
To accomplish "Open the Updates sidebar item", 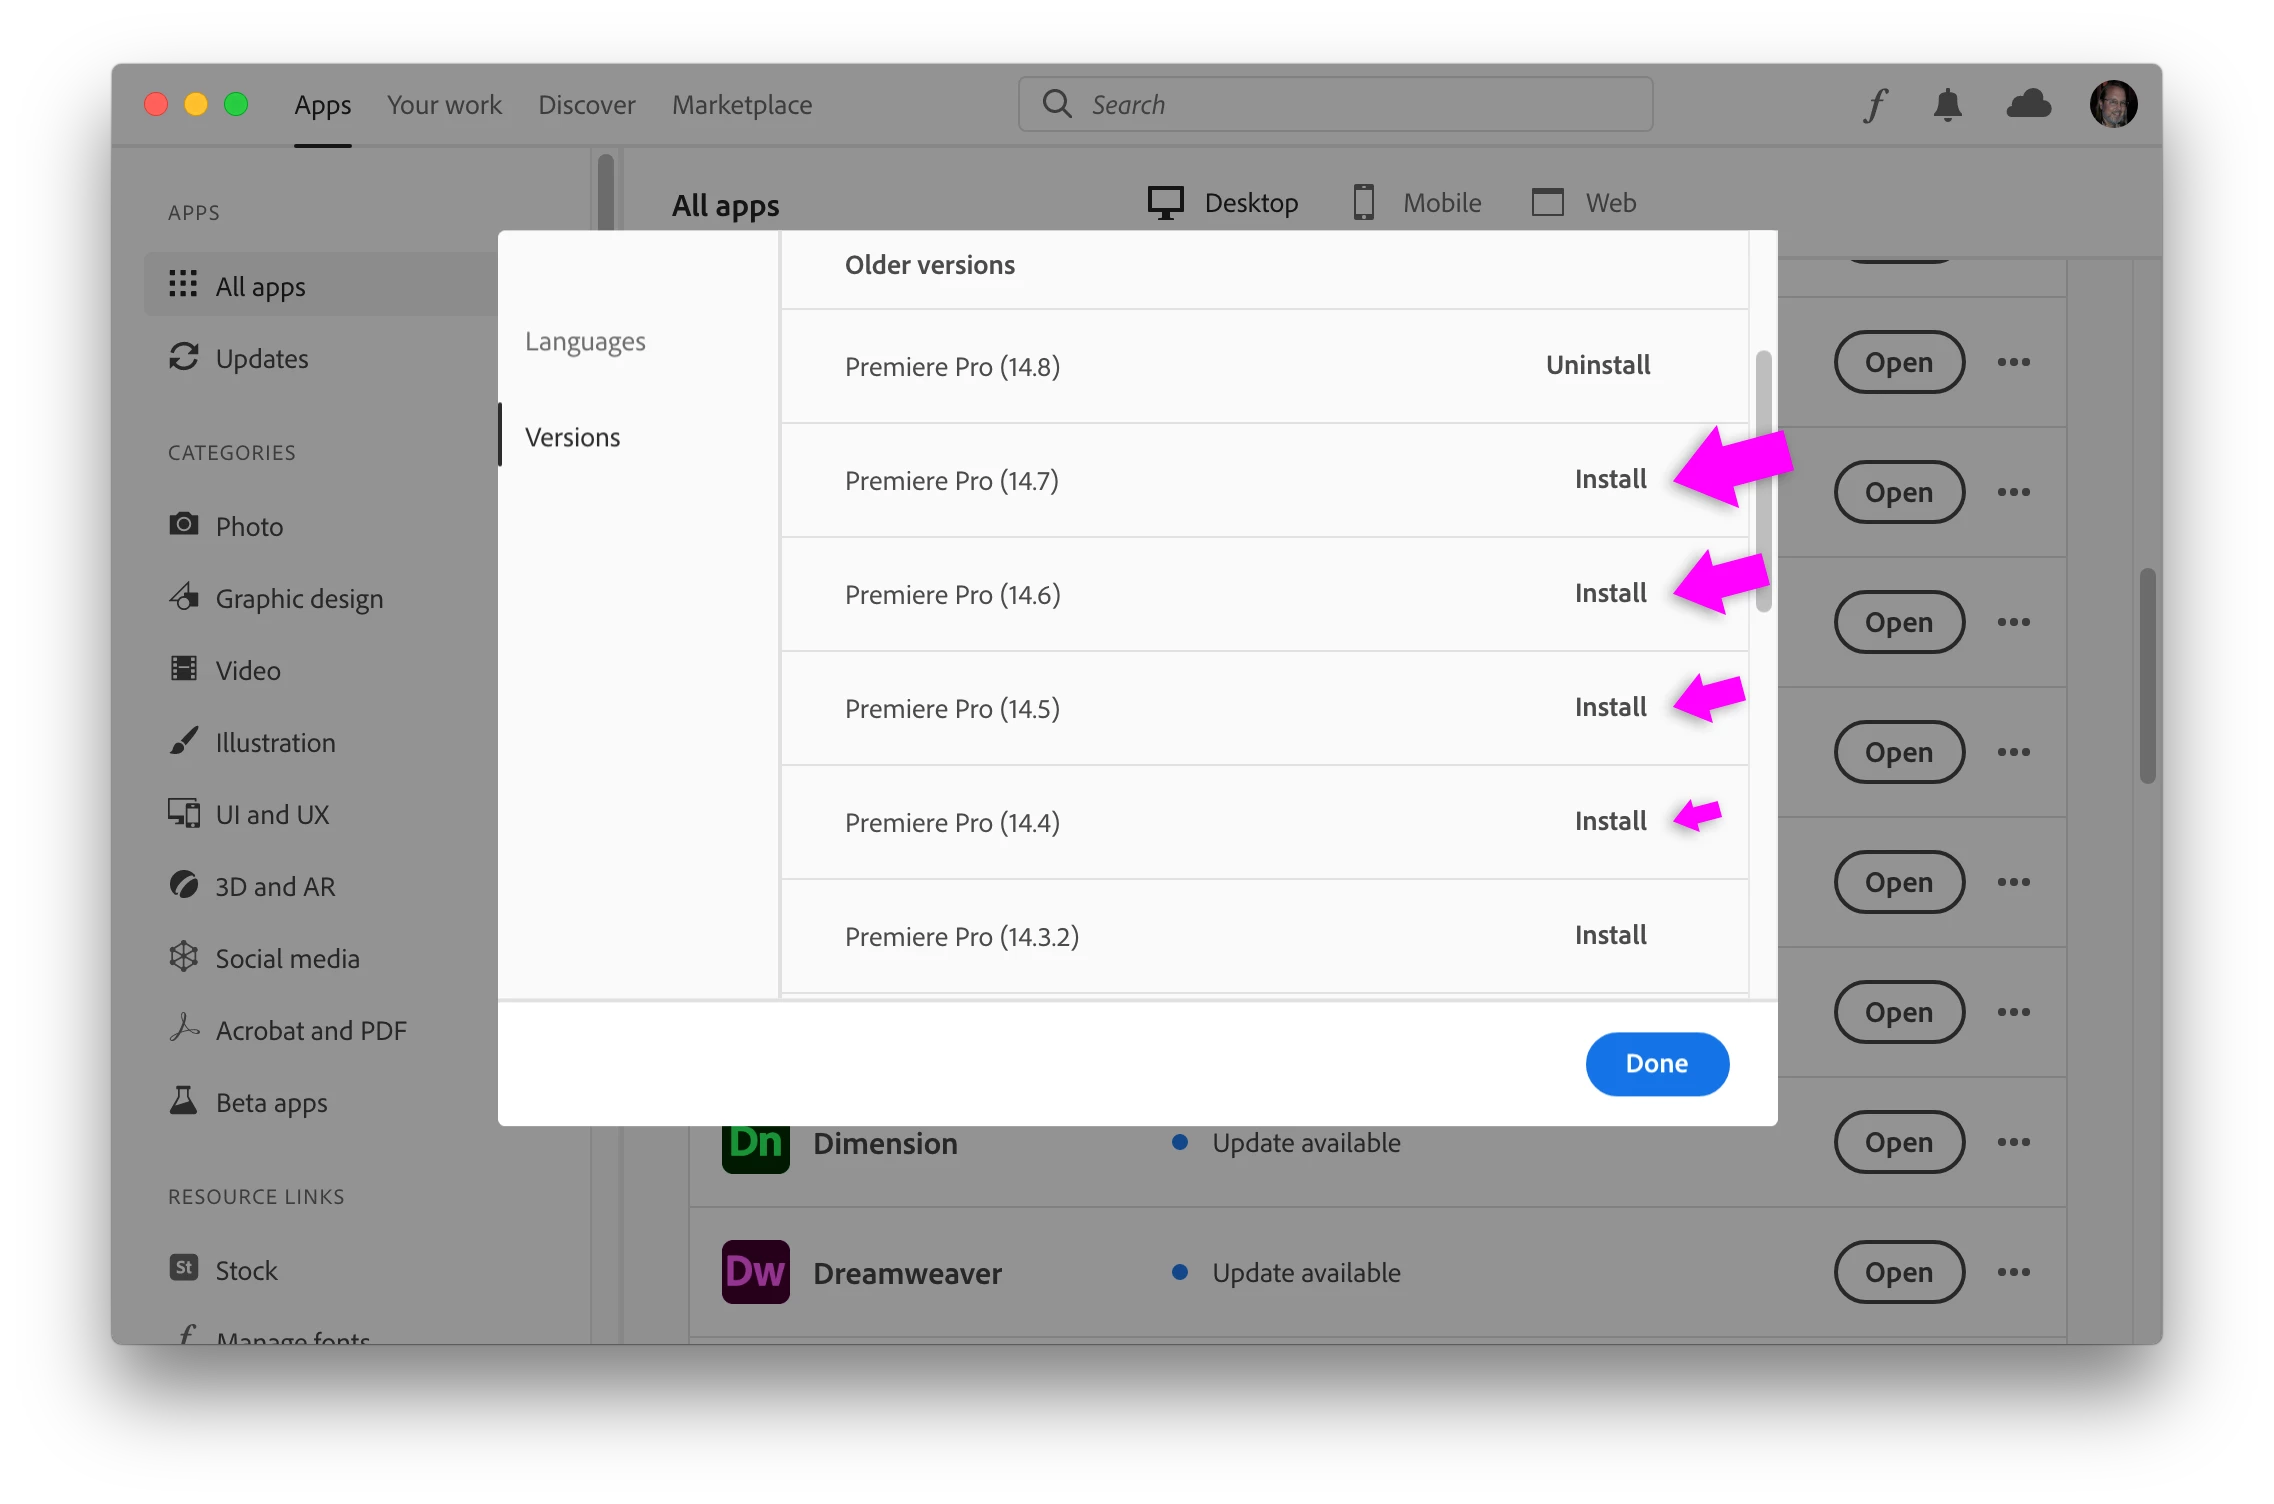I will 262,358.
